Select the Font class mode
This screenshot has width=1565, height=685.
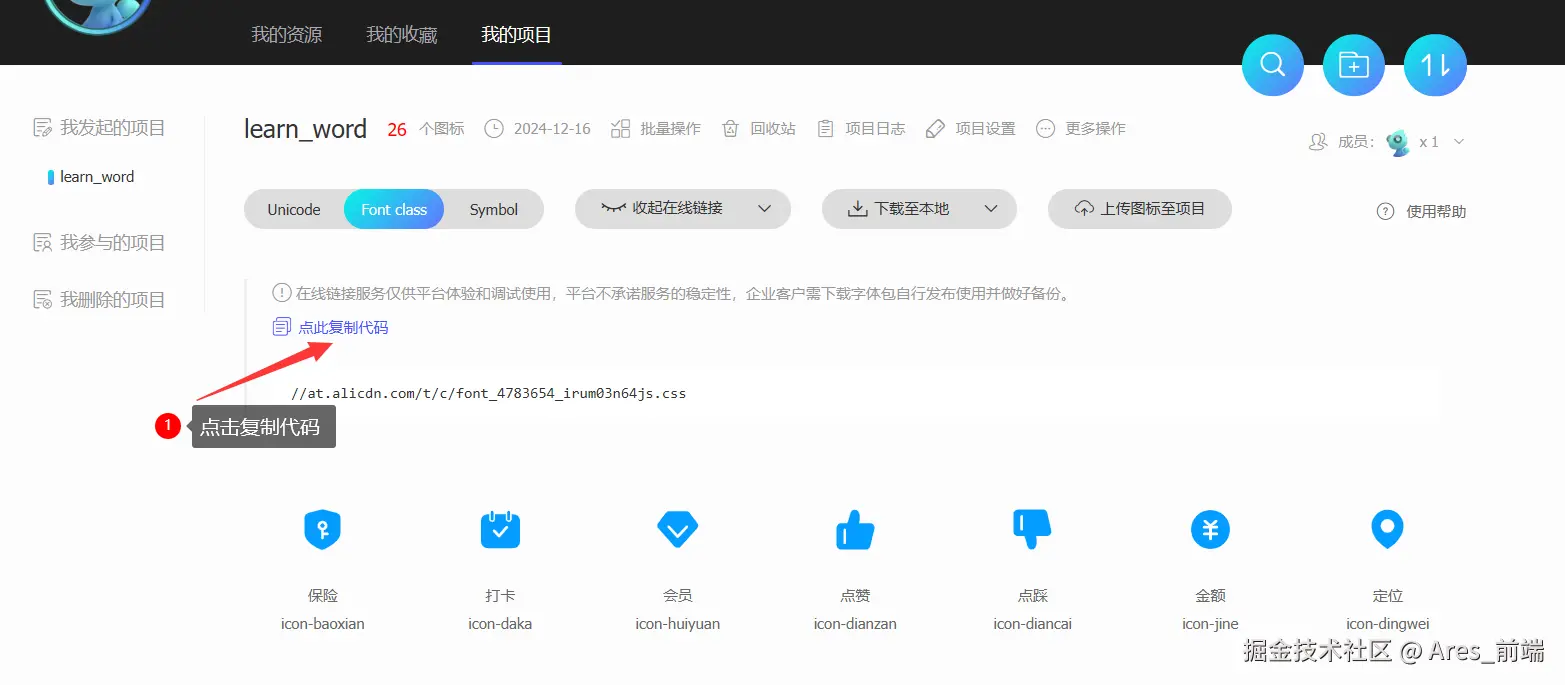(x=394, y=210)
